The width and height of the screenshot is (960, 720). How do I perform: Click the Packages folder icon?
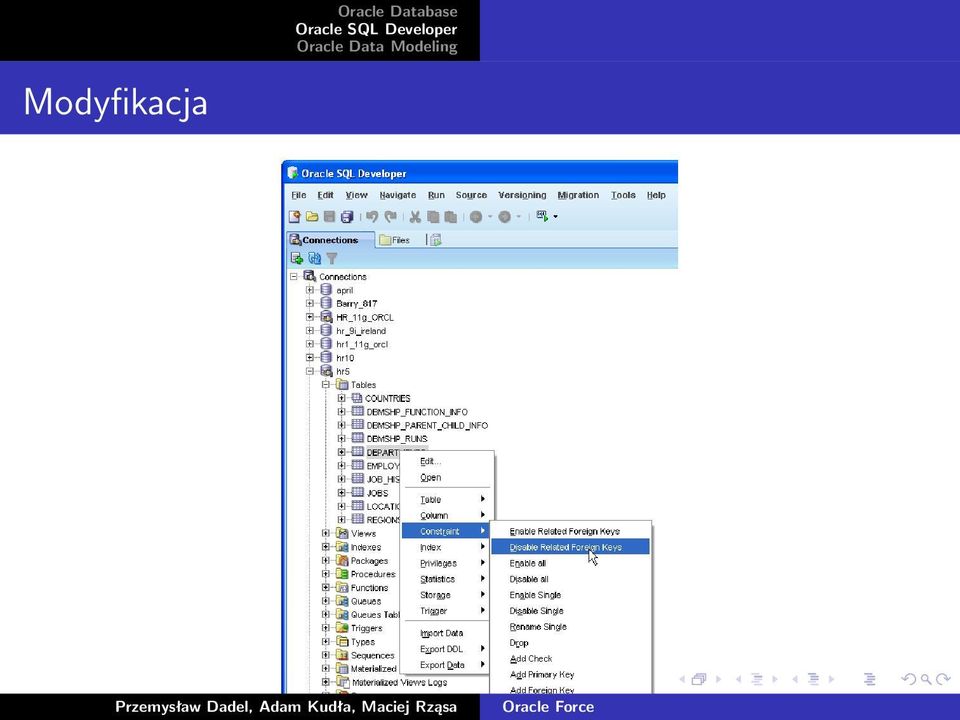click(342, 560)
